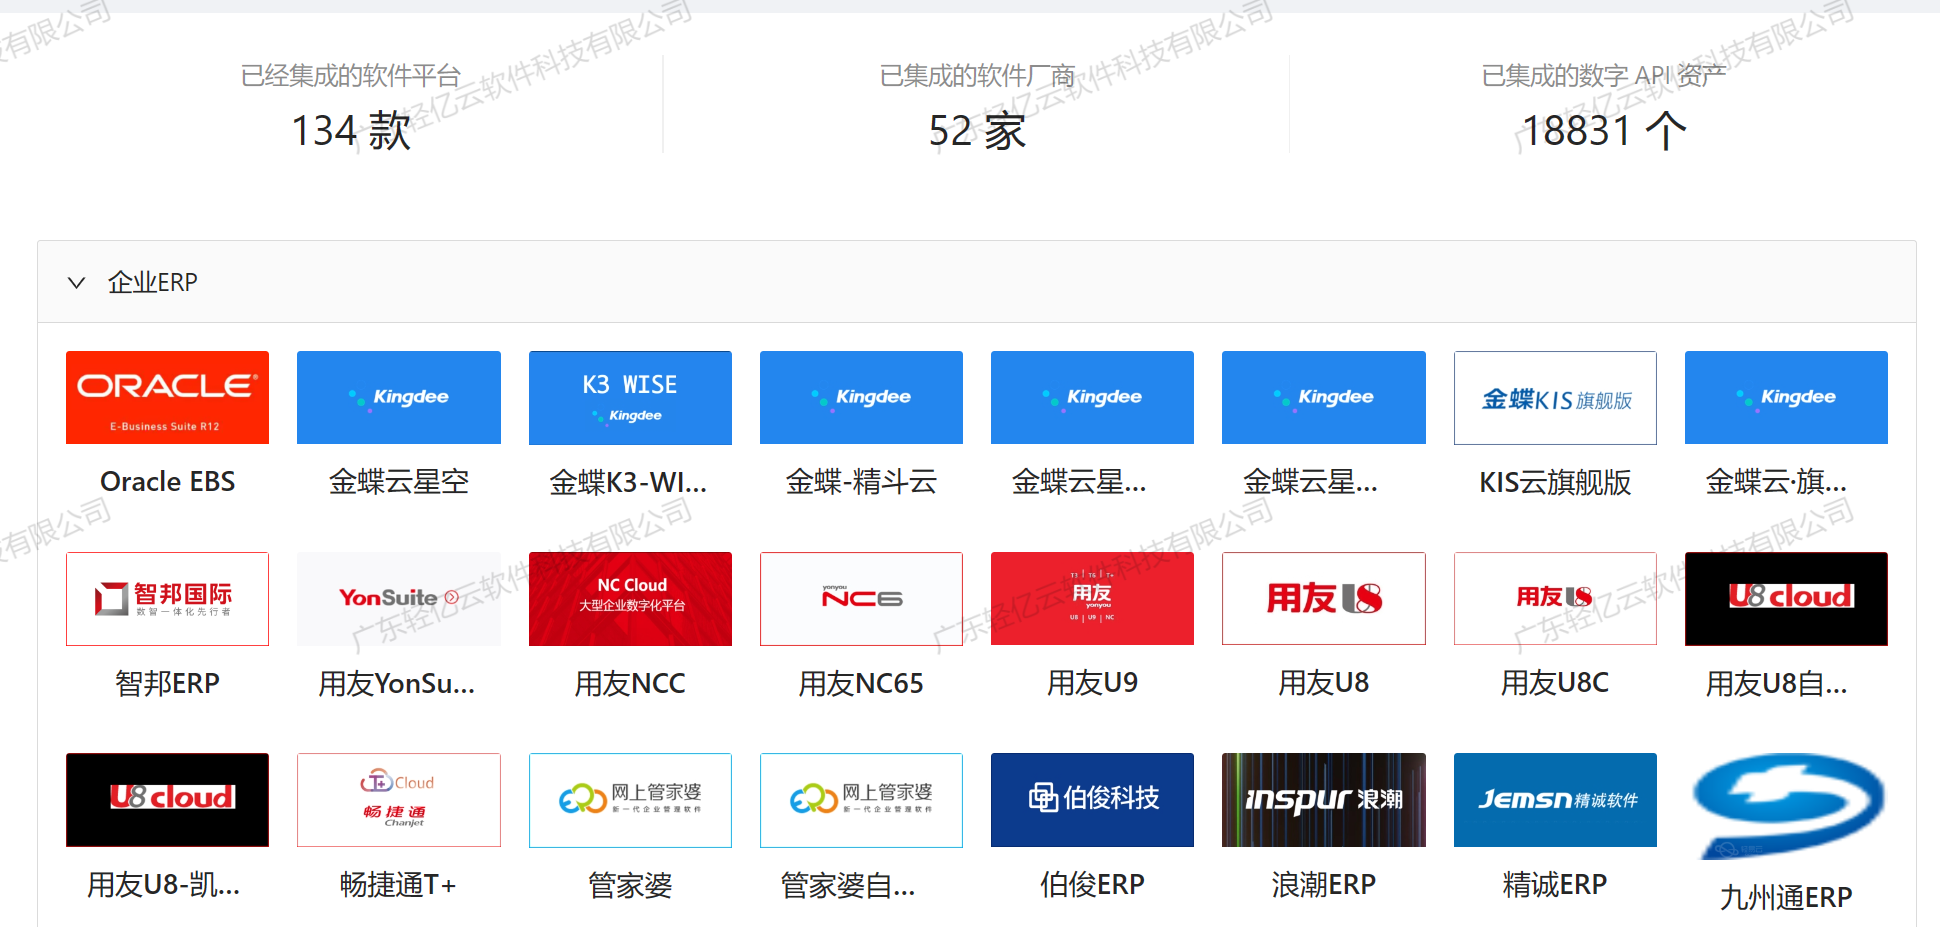1940x927 pixels.
Task: Open U8 cloud logo above 用友U8-凯...
Action: (167, 800)
